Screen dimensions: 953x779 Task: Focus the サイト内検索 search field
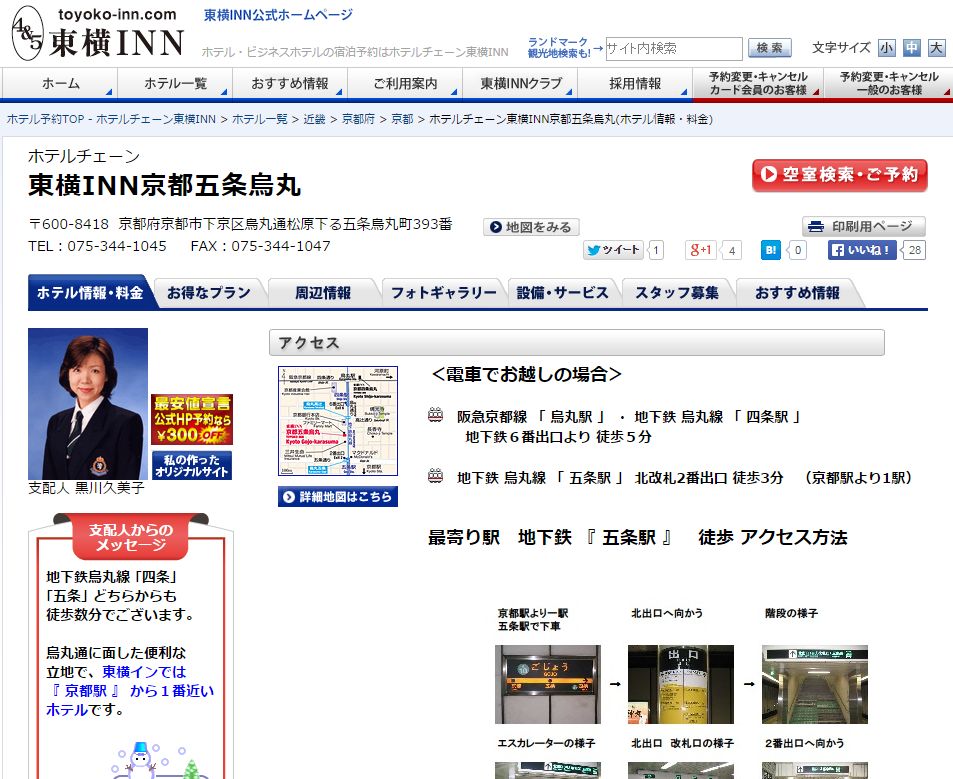673,49
